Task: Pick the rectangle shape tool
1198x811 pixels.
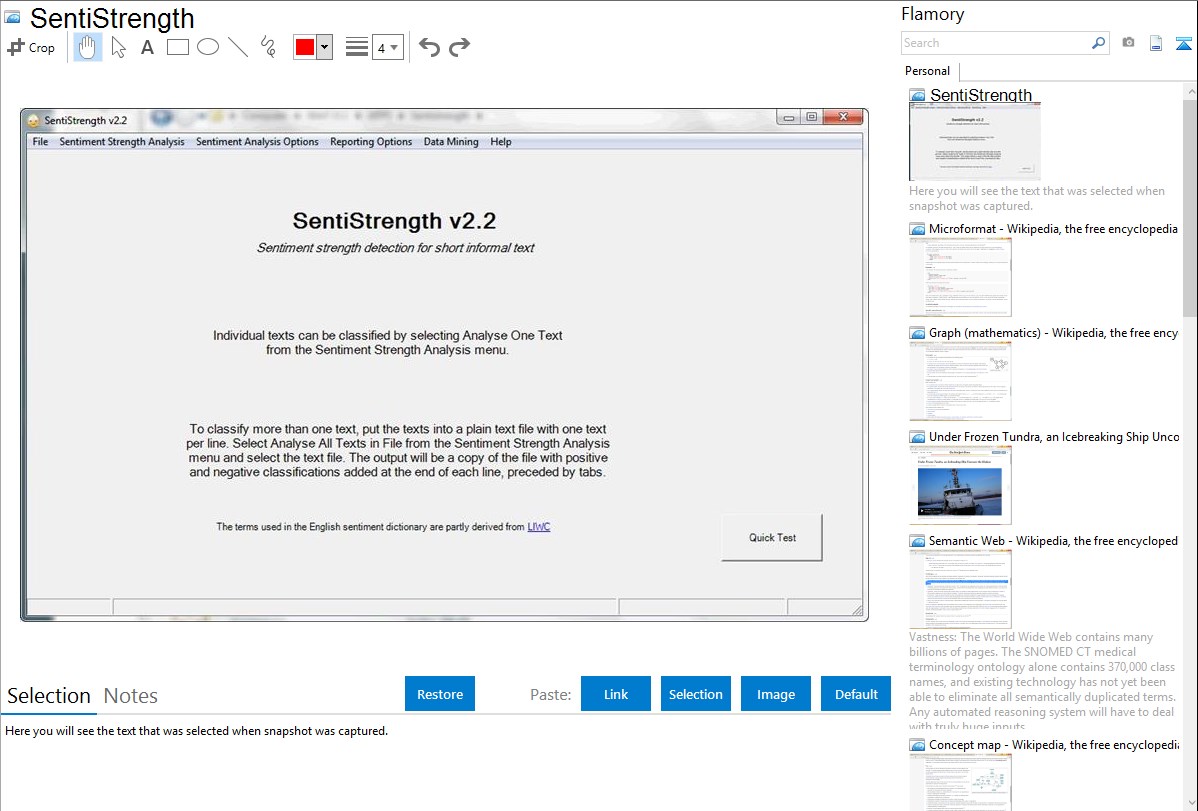Action: point(178,47)
